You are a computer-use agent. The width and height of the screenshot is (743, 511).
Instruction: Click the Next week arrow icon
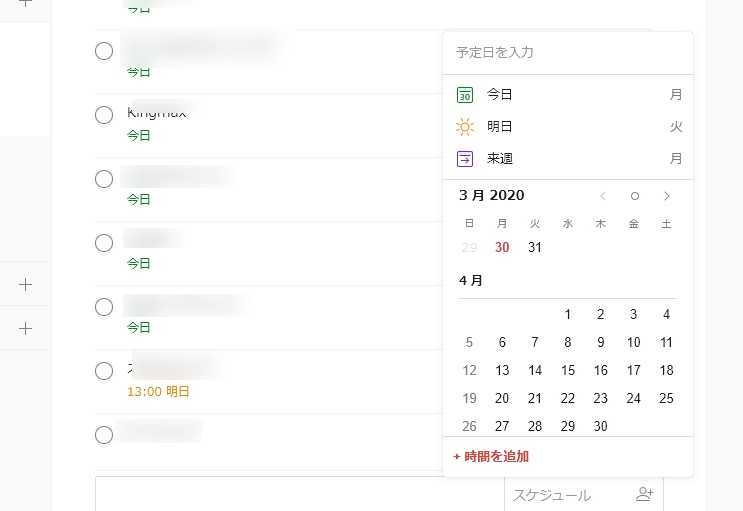(x=465, y=159)
